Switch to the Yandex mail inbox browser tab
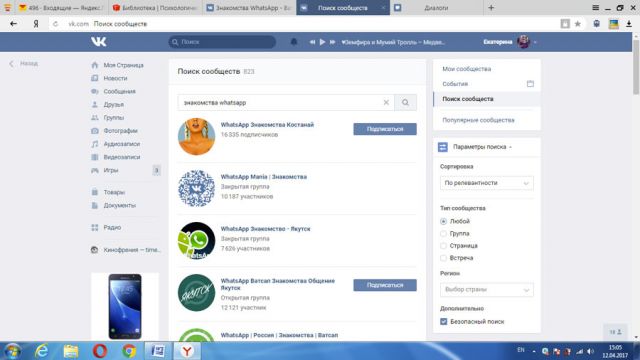 (62, 8)
